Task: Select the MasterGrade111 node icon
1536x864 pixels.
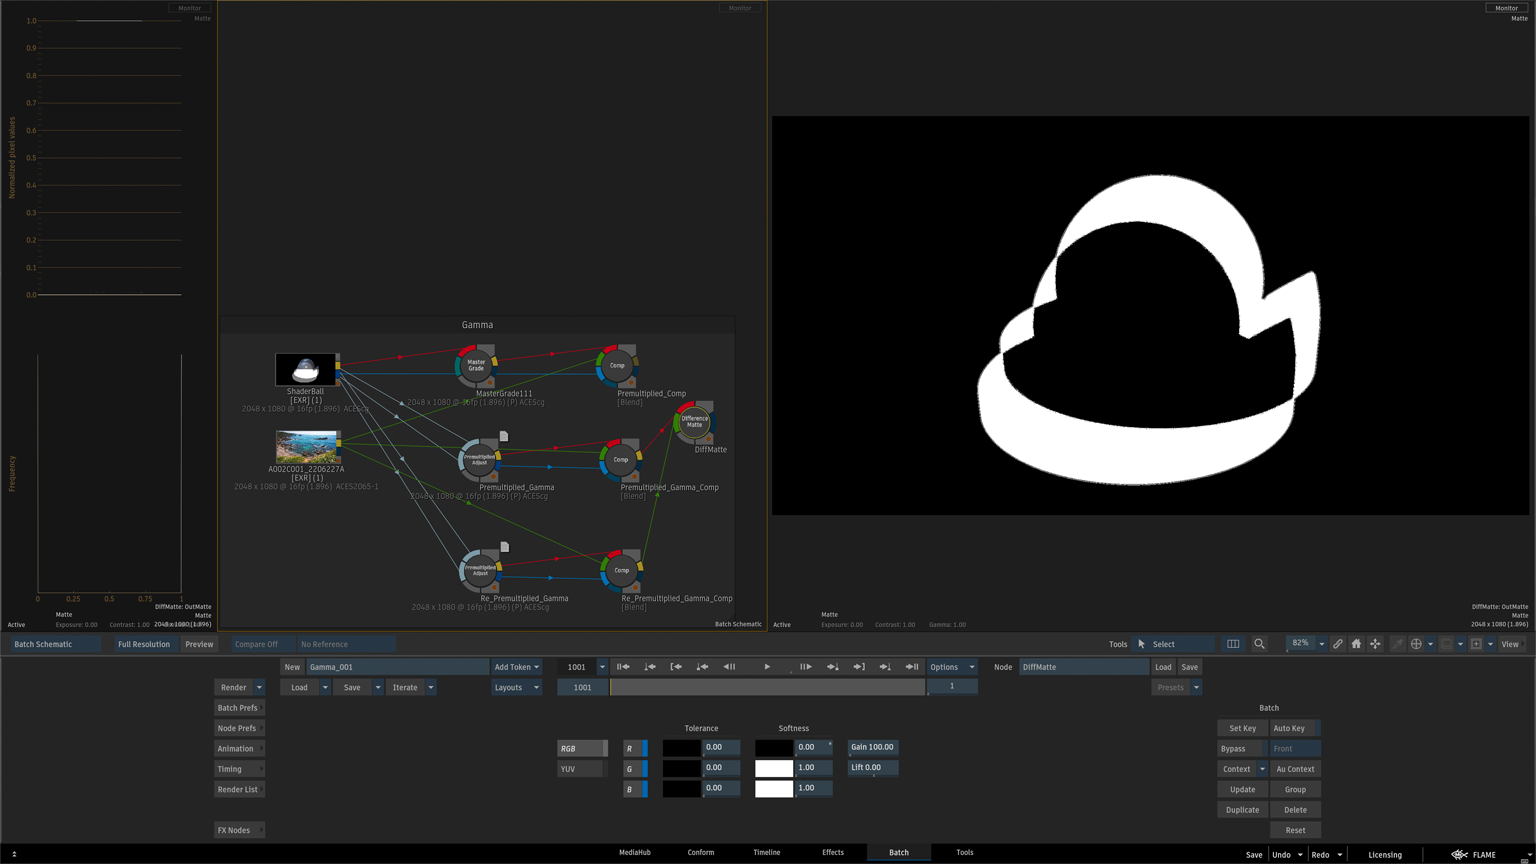Action: tap(476, 366)
